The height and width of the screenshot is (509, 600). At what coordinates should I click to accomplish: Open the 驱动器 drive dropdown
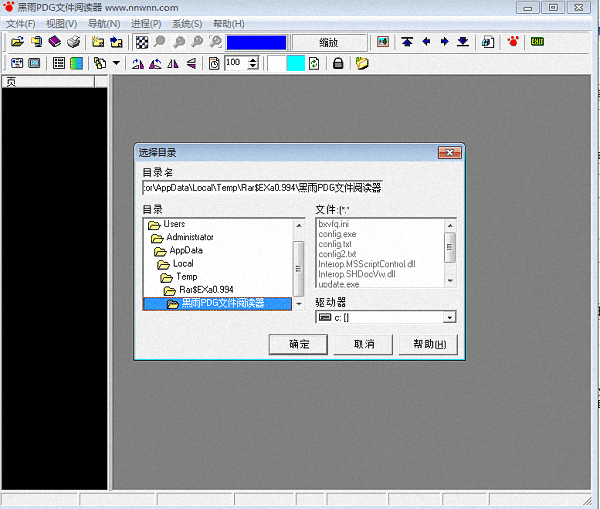click(449, 317)
